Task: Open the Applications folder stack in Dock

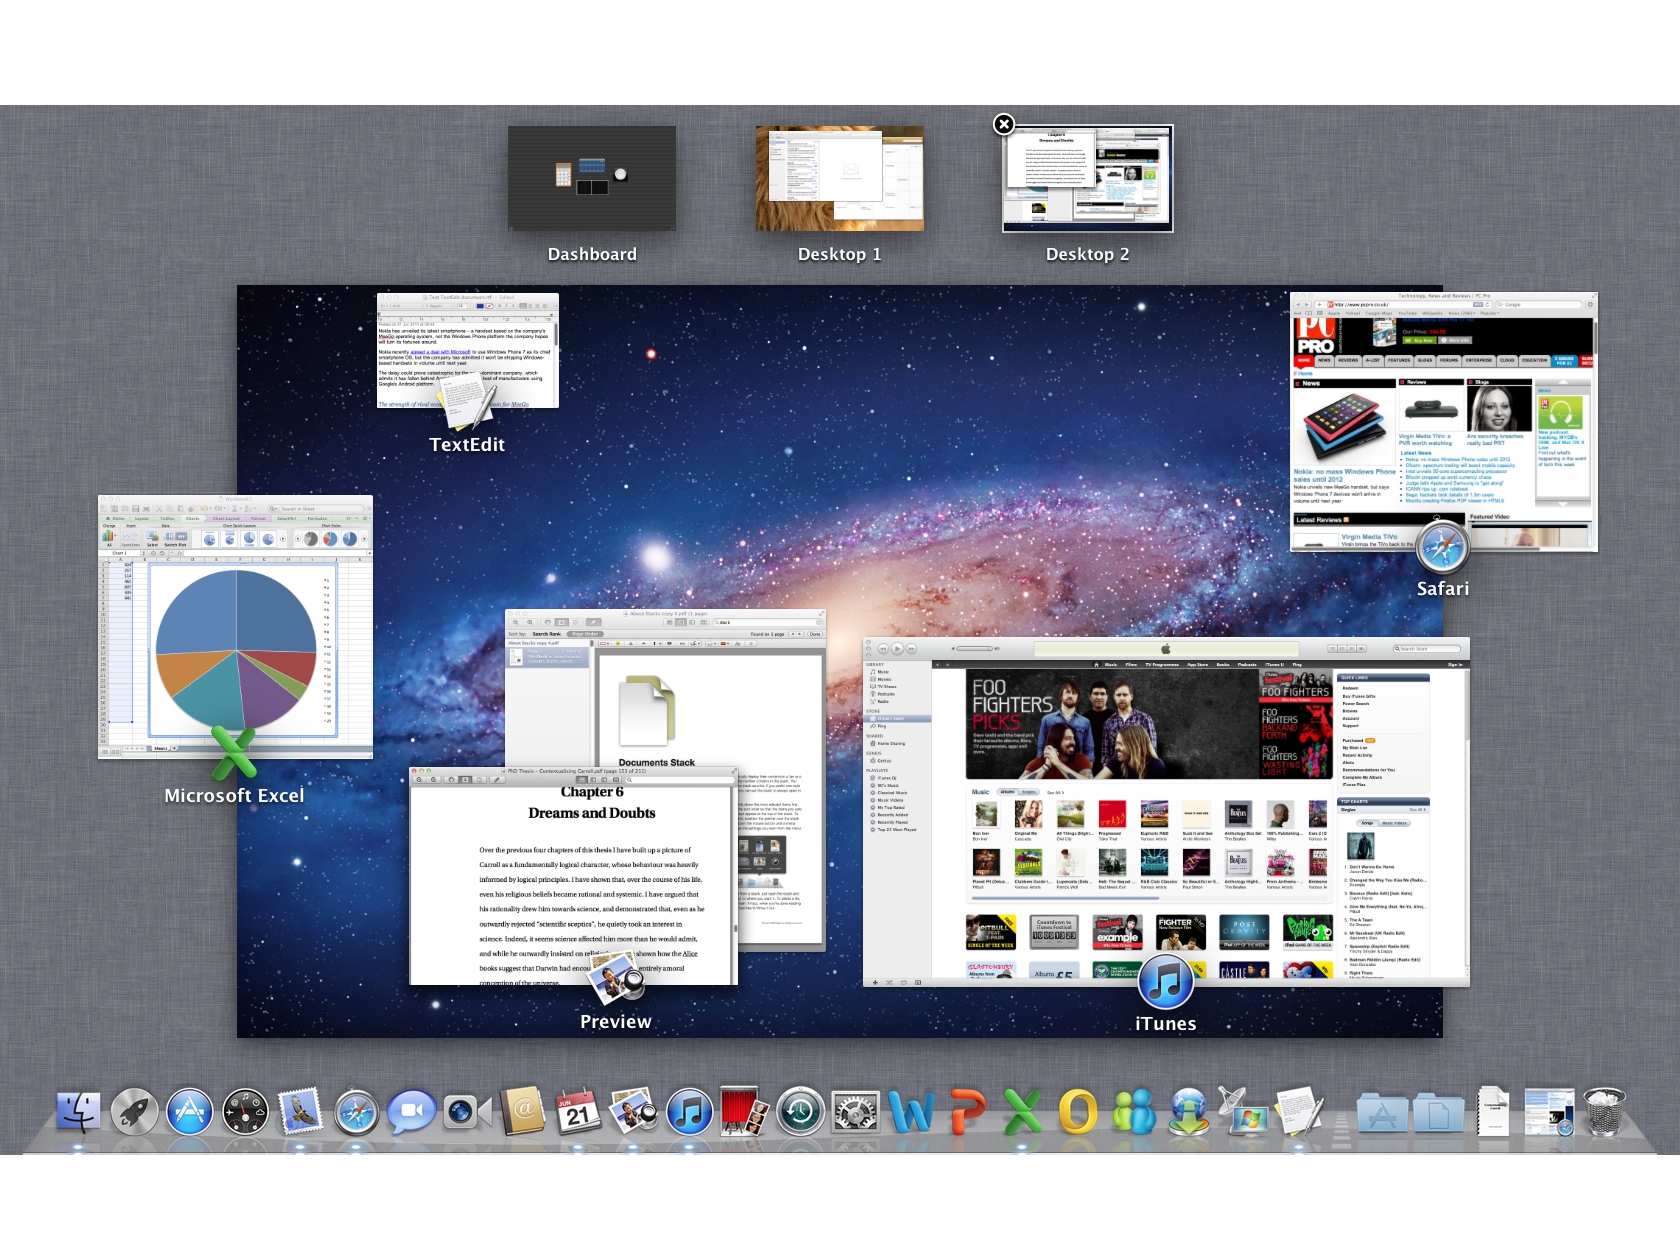Action: [x=1382, y=1113]
